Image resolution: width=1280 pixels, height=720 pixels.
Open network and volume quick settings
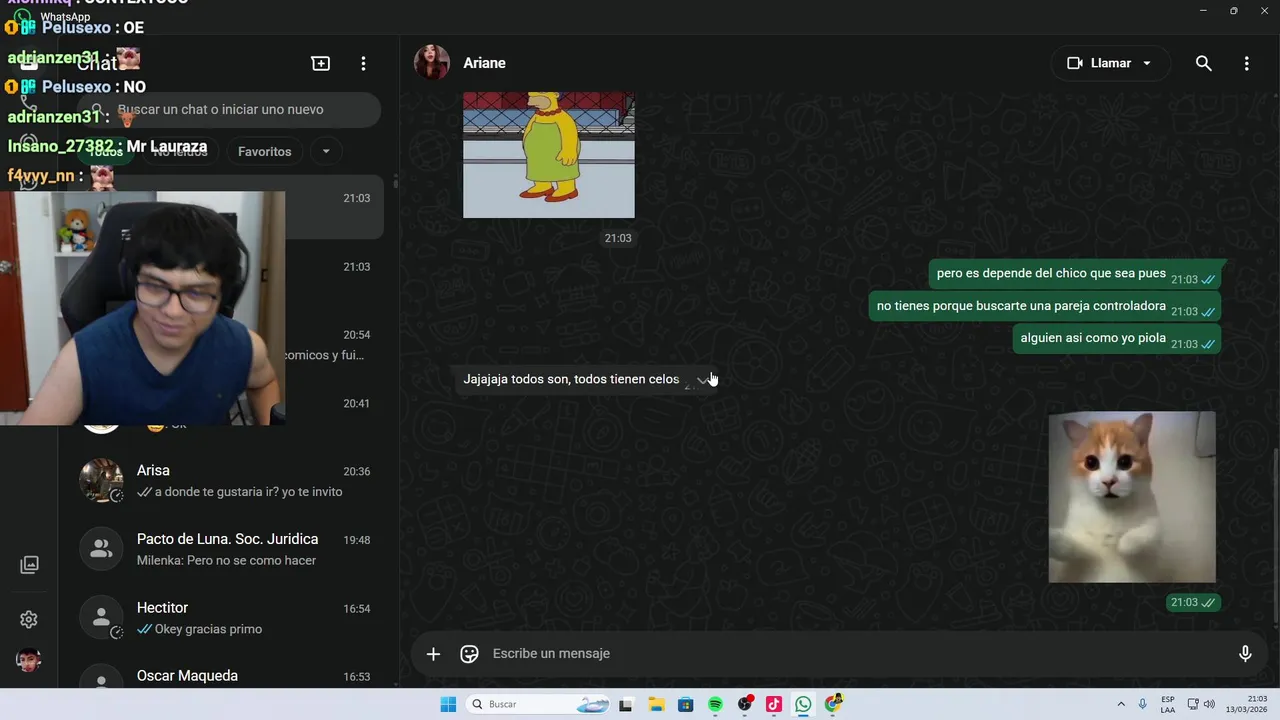coord(1201,704)
